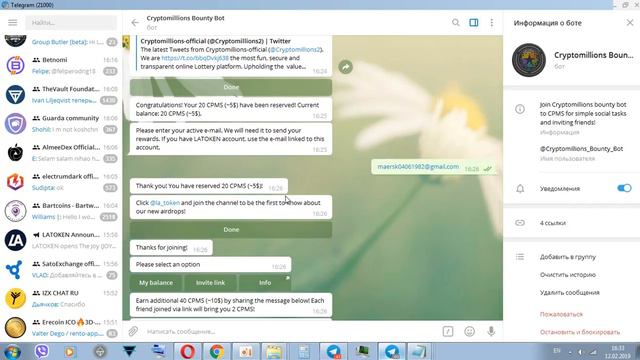Open Google Chrome from the taskbar
Viewport: 640px width, 360px height.
pos(217,351)
